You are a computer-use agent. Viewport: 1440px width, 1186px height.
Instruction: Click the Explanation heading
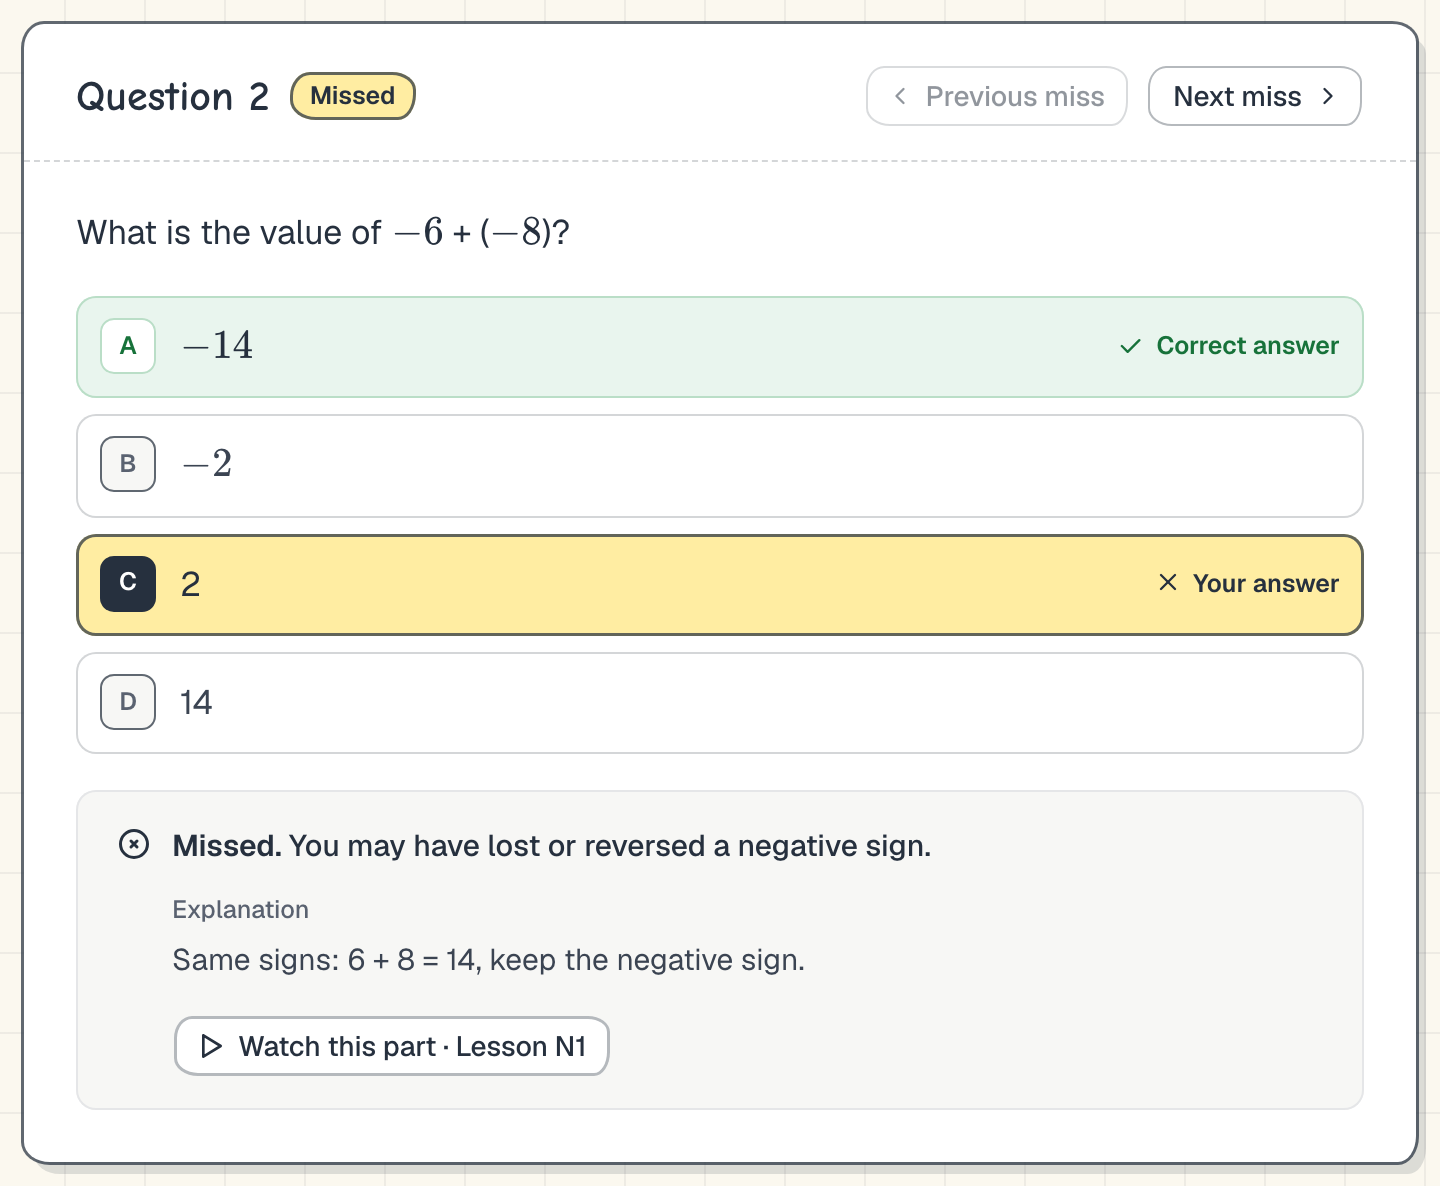coord(241,910)
